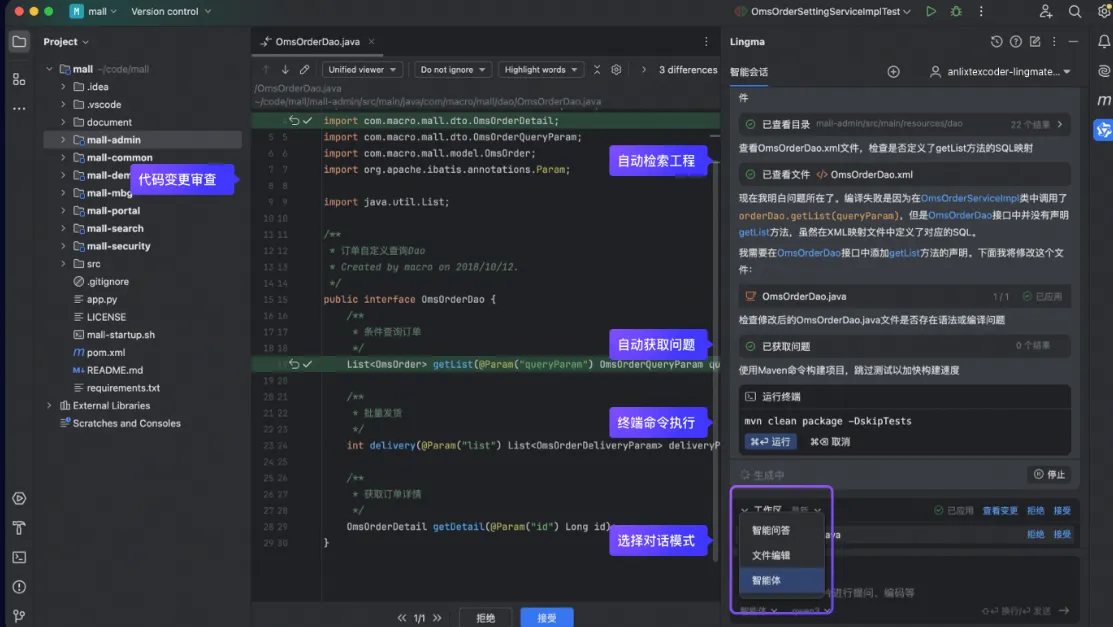Expand the External Libraries node

[49, 405]
